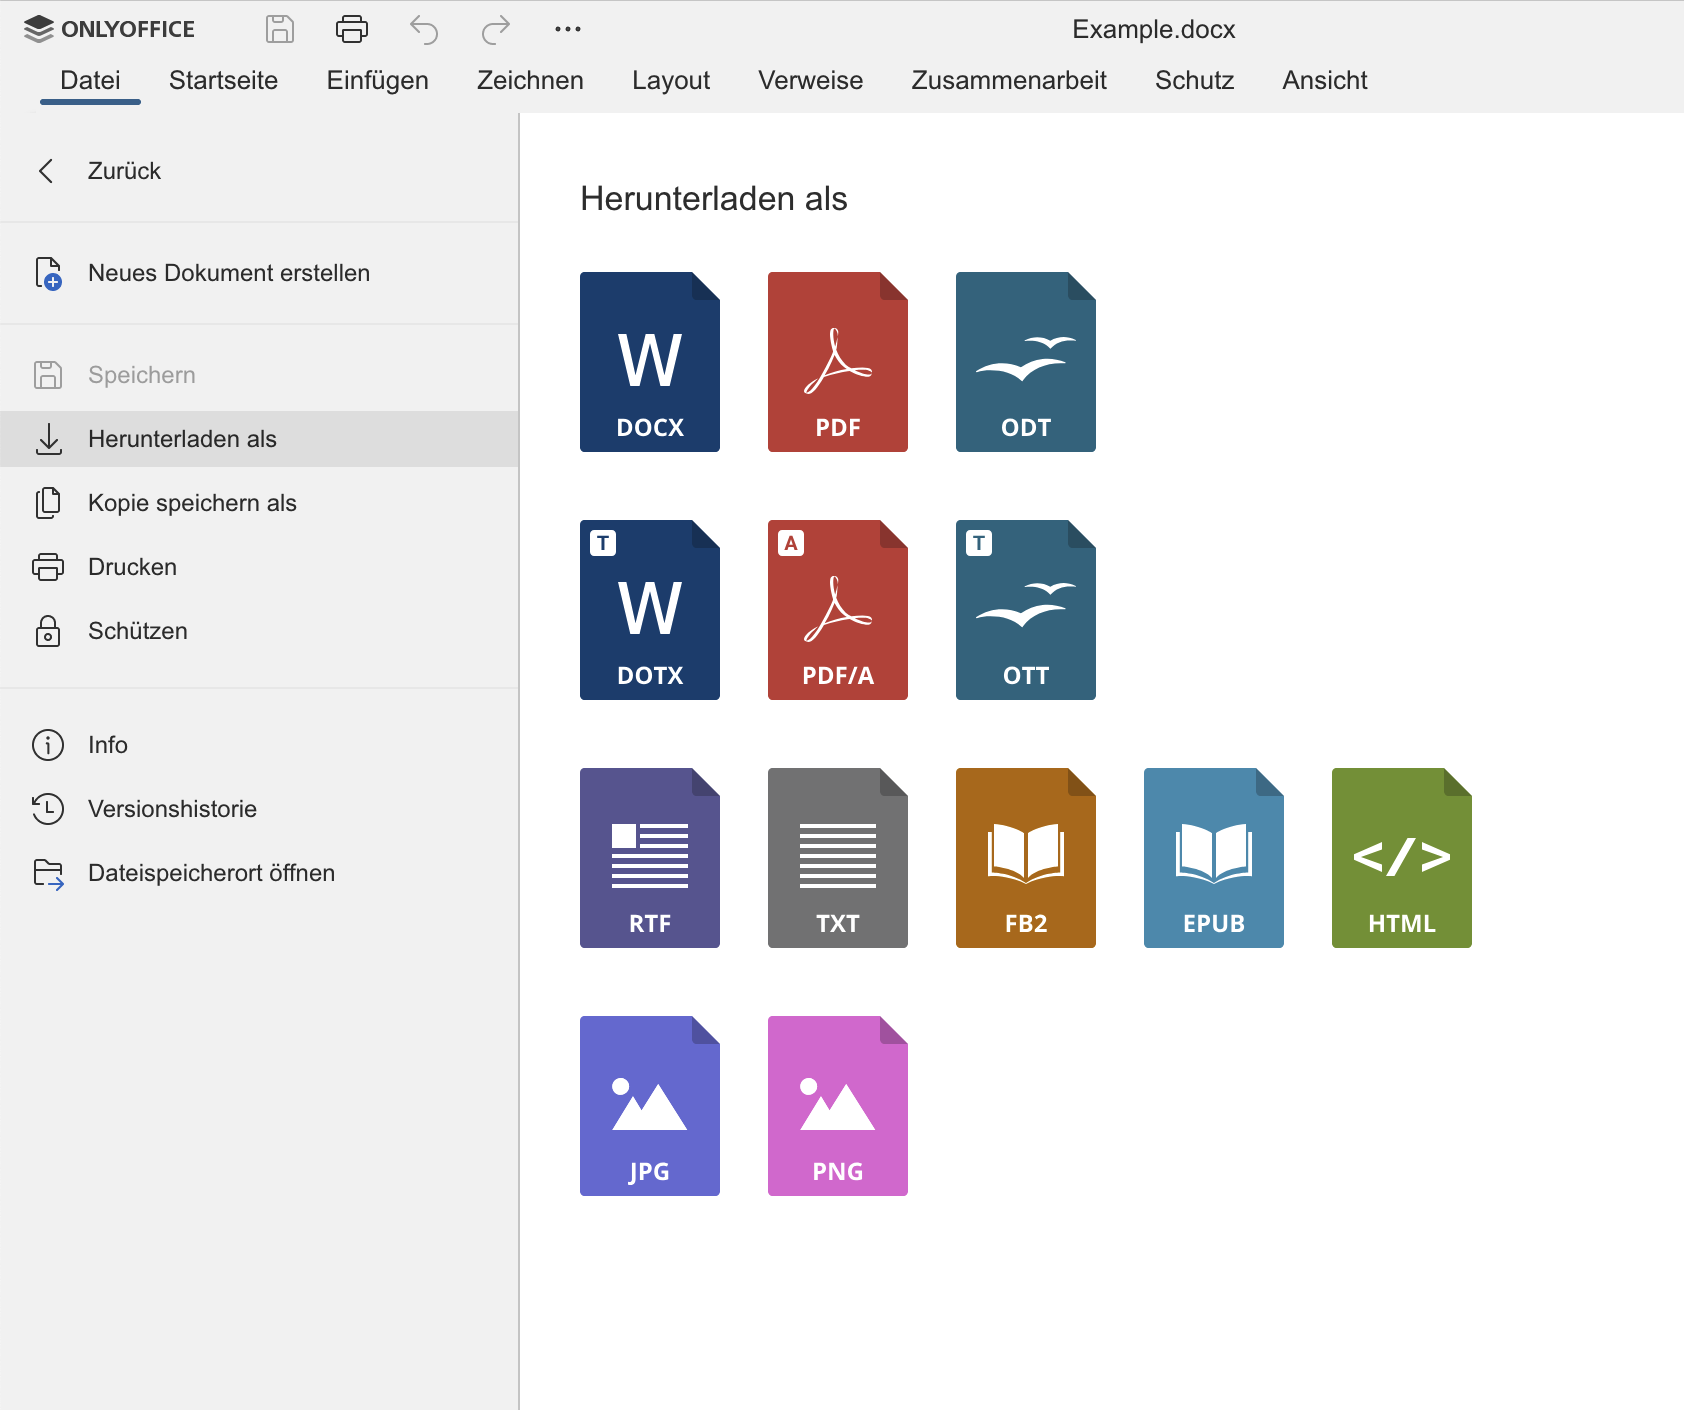Choose the DOCX download format
Screen dimensions: 1684x1410
point(649,362)
